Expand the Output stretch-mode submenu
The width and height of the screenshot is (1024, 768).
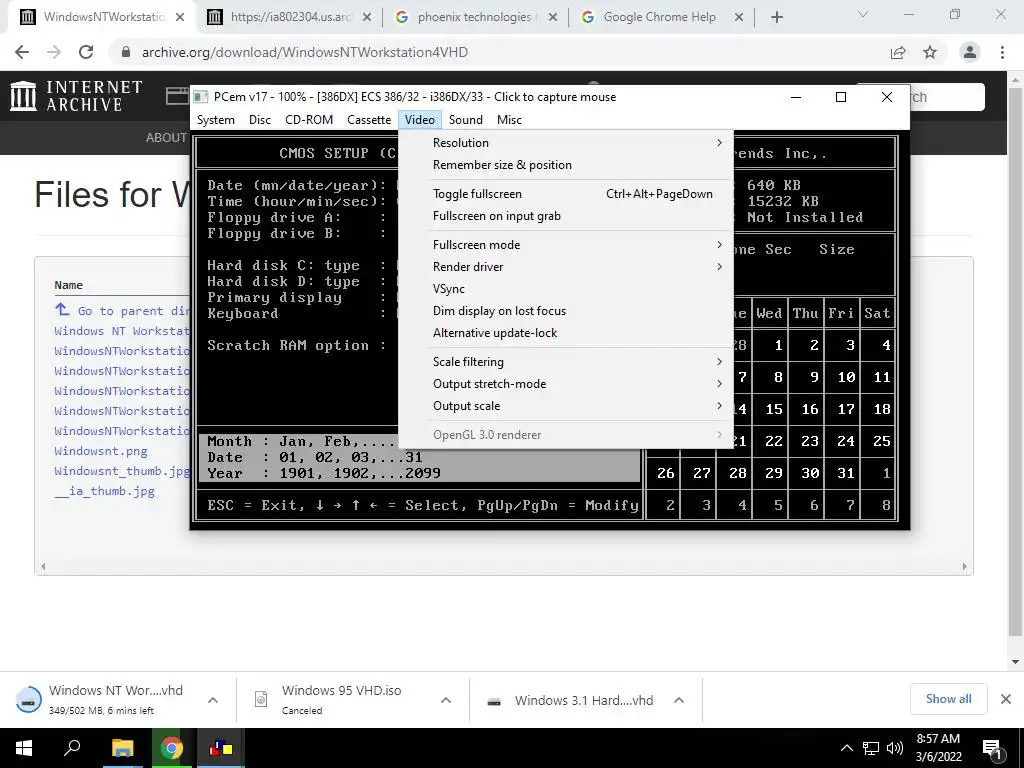(566, 384)
